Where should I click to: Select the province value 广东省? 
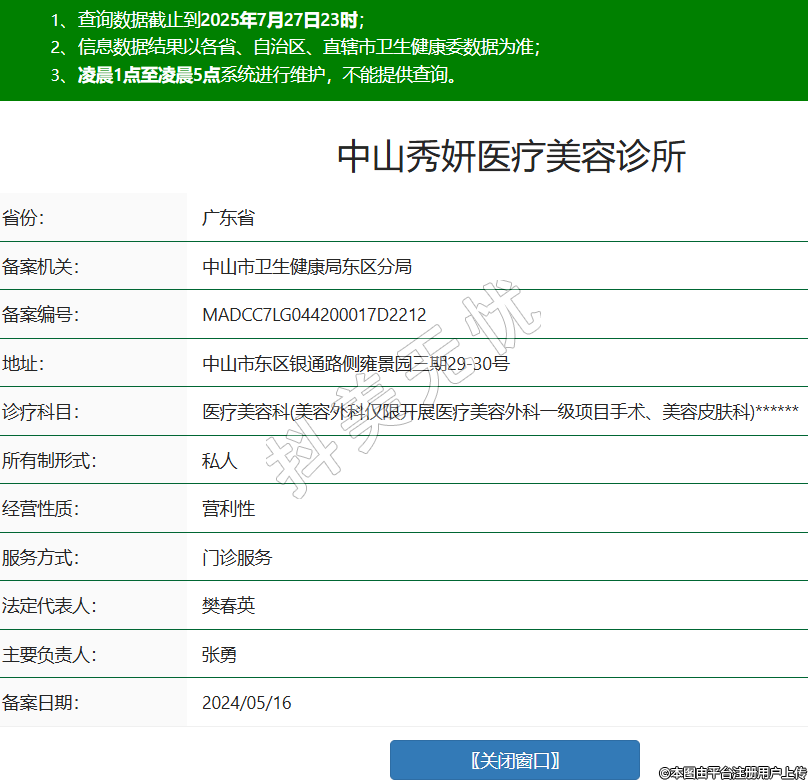click(228, 218)
